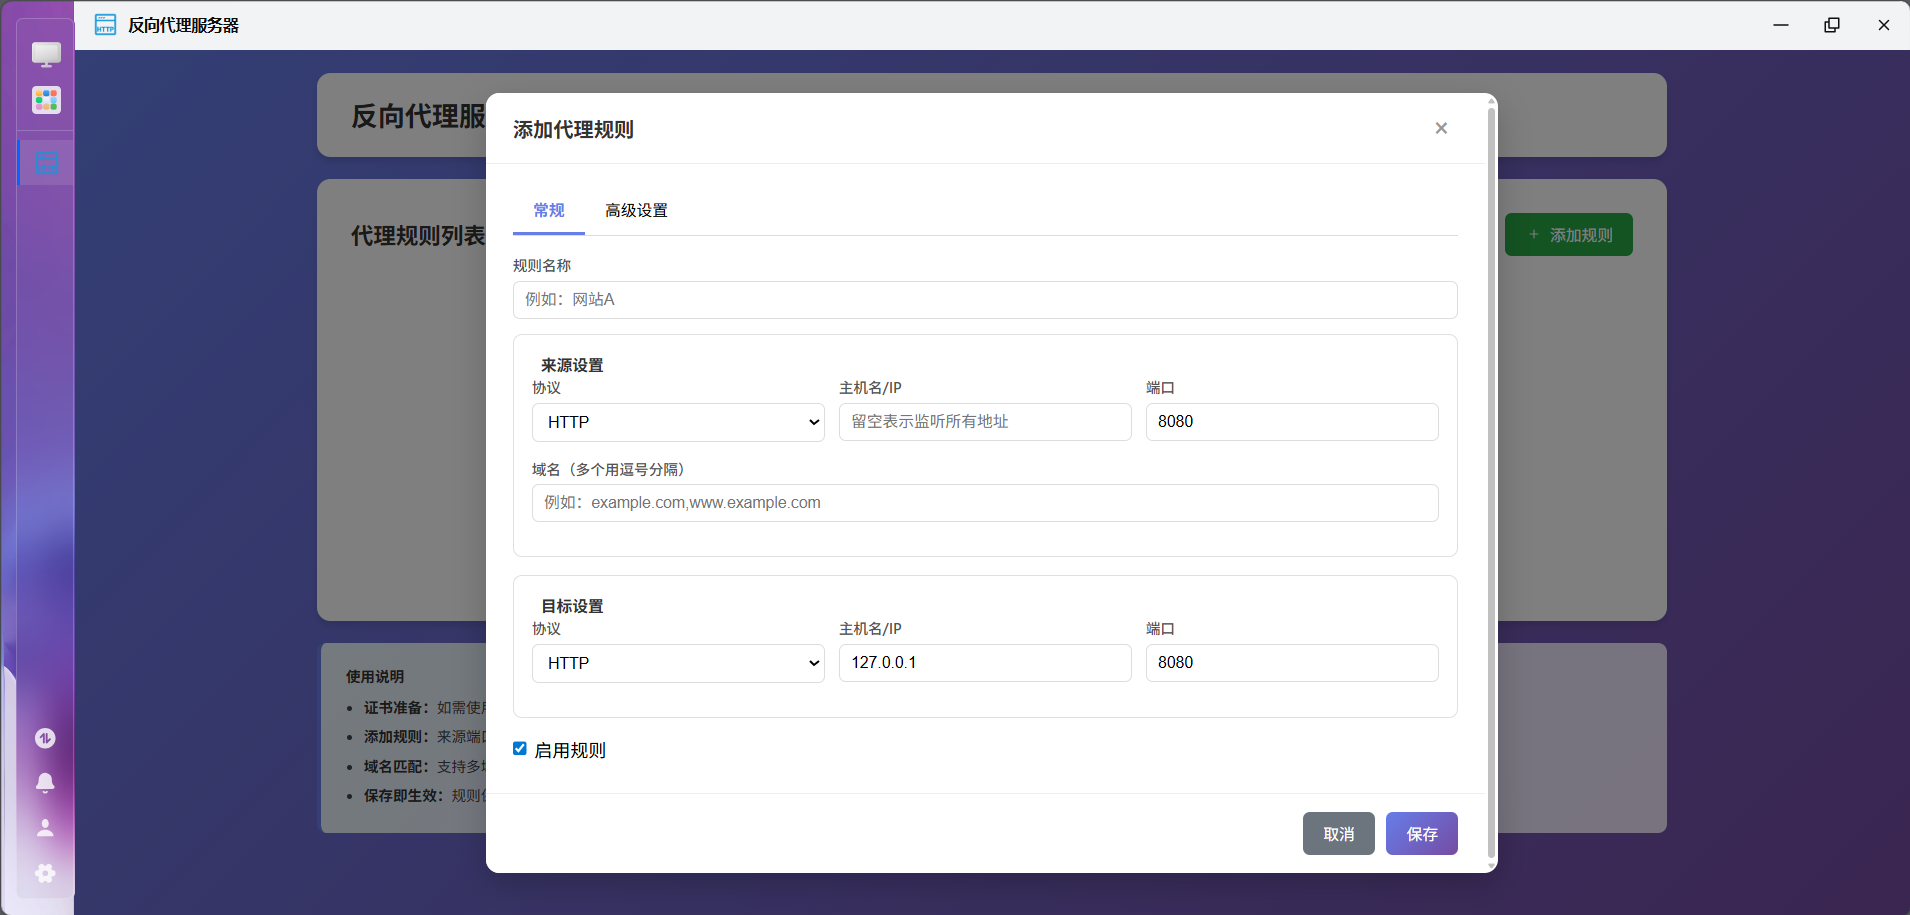Open the transfer arrows icon in sidebar
The height and width of the screenshot is (915, 1910).
coord(45,738)
